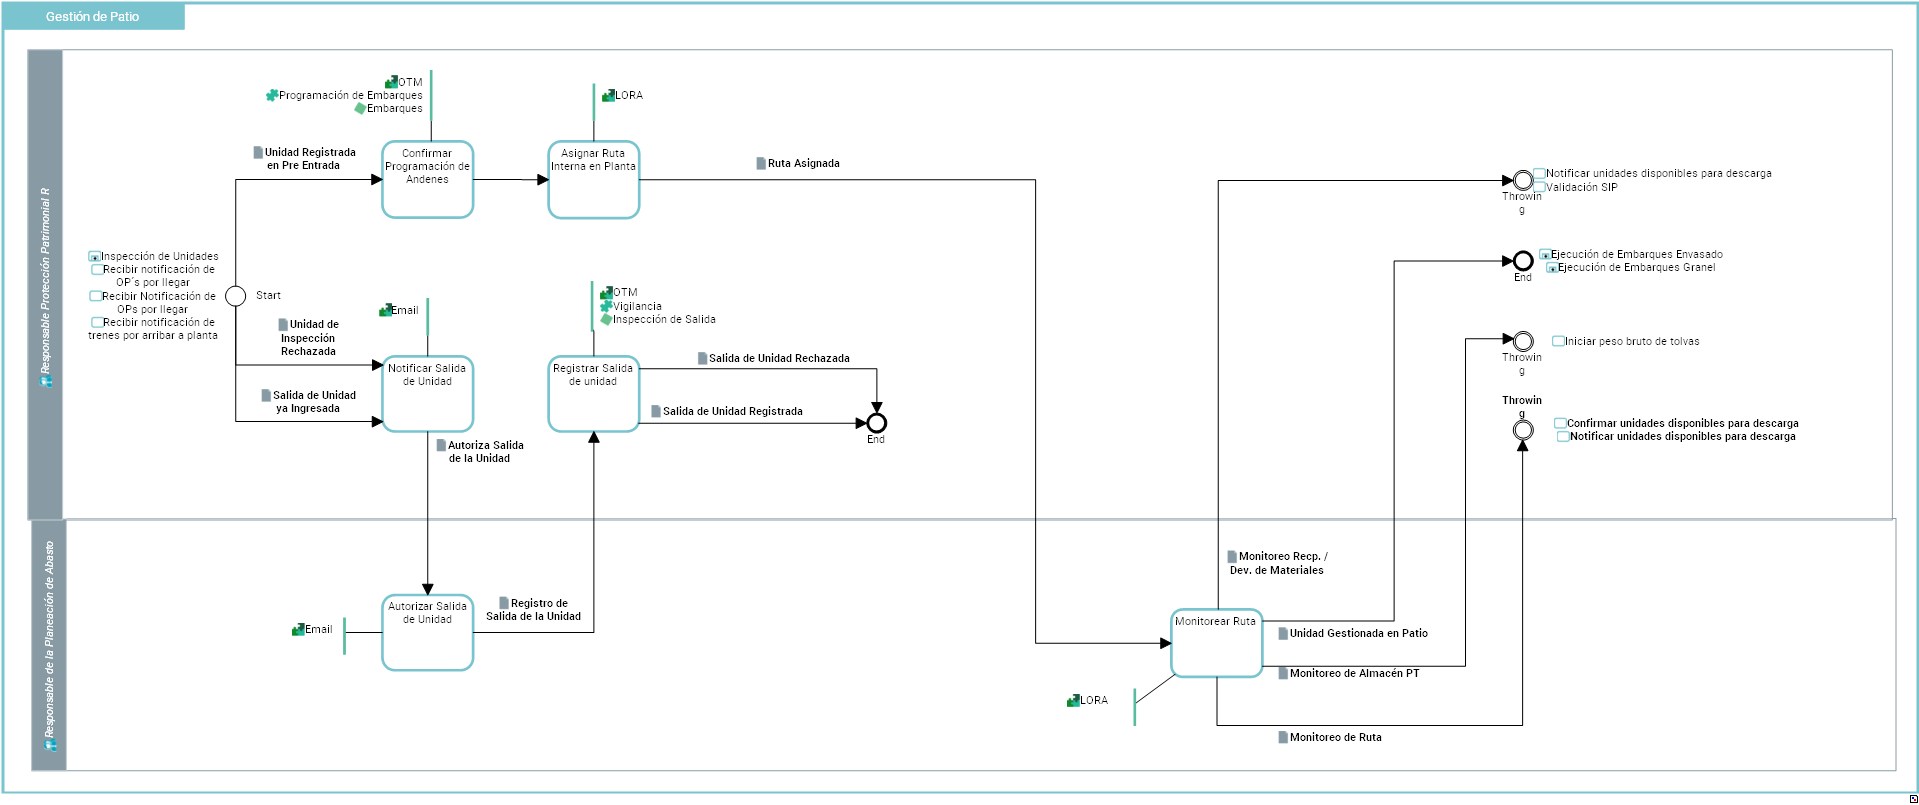Click throwing event beside Confirmar unidades disponibles
Screen dimensions: 1919x805
[x=1522, y=430]
